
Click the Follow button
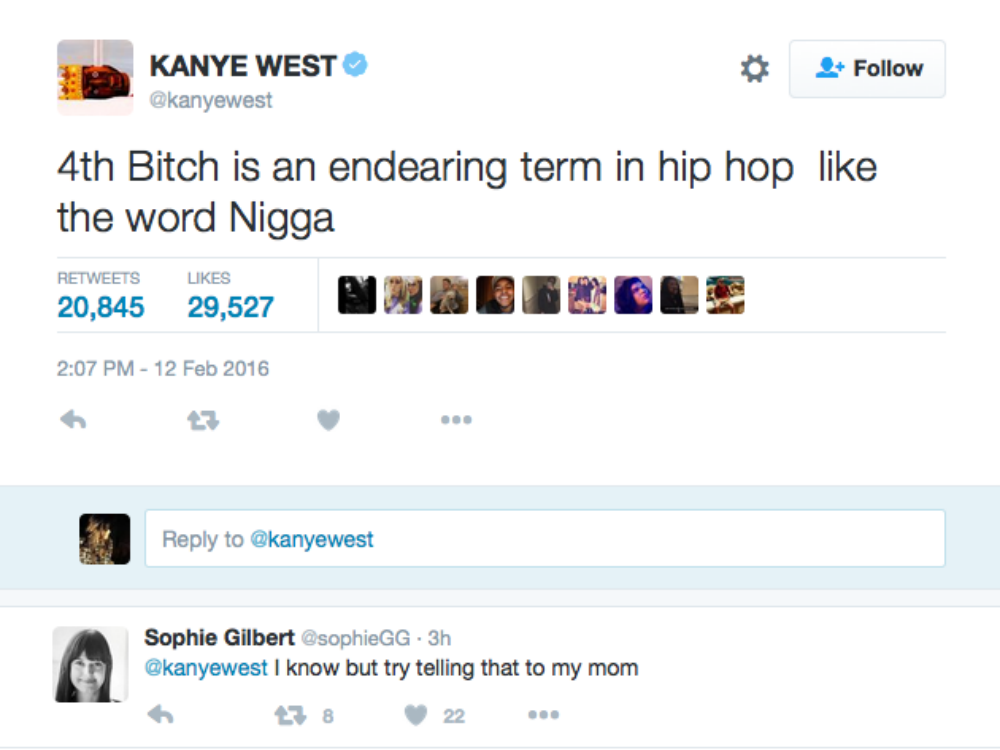(x=867, y=69)
